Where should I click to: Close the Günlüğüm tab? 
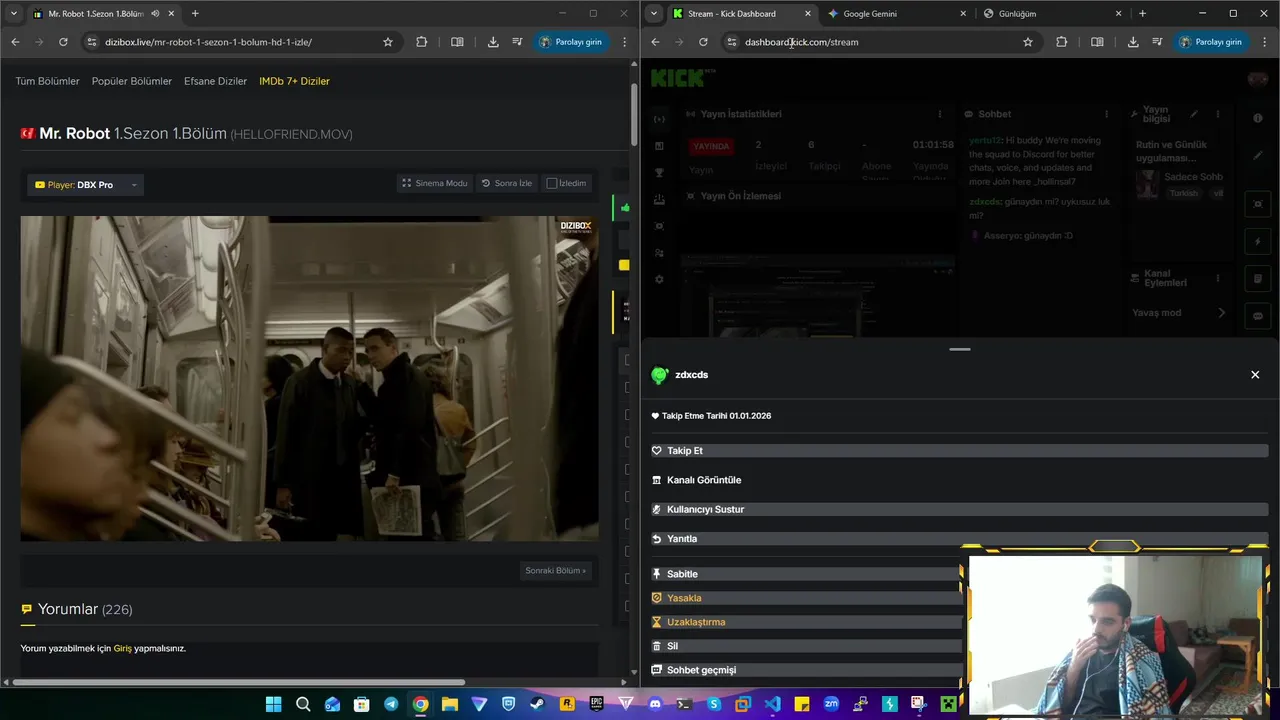(x=1118, y=14)
